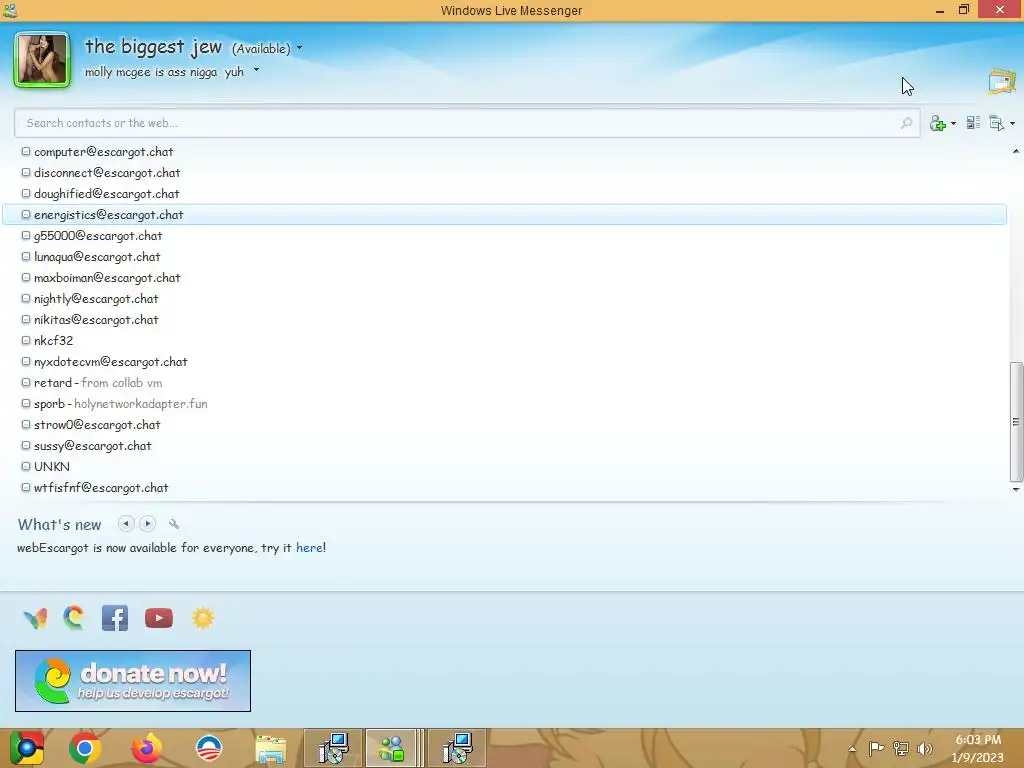Screen dimensions: 1024x768
Task: Open the Obama logo taskbar icon
Action: pos(209,748)
